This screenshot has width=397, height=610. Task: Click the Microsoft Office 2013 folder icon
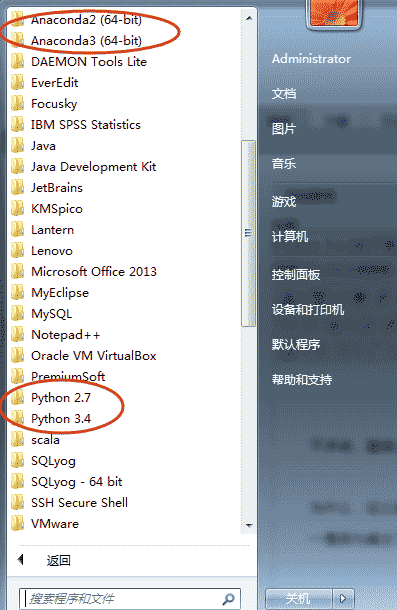click(x=18, y=272)
